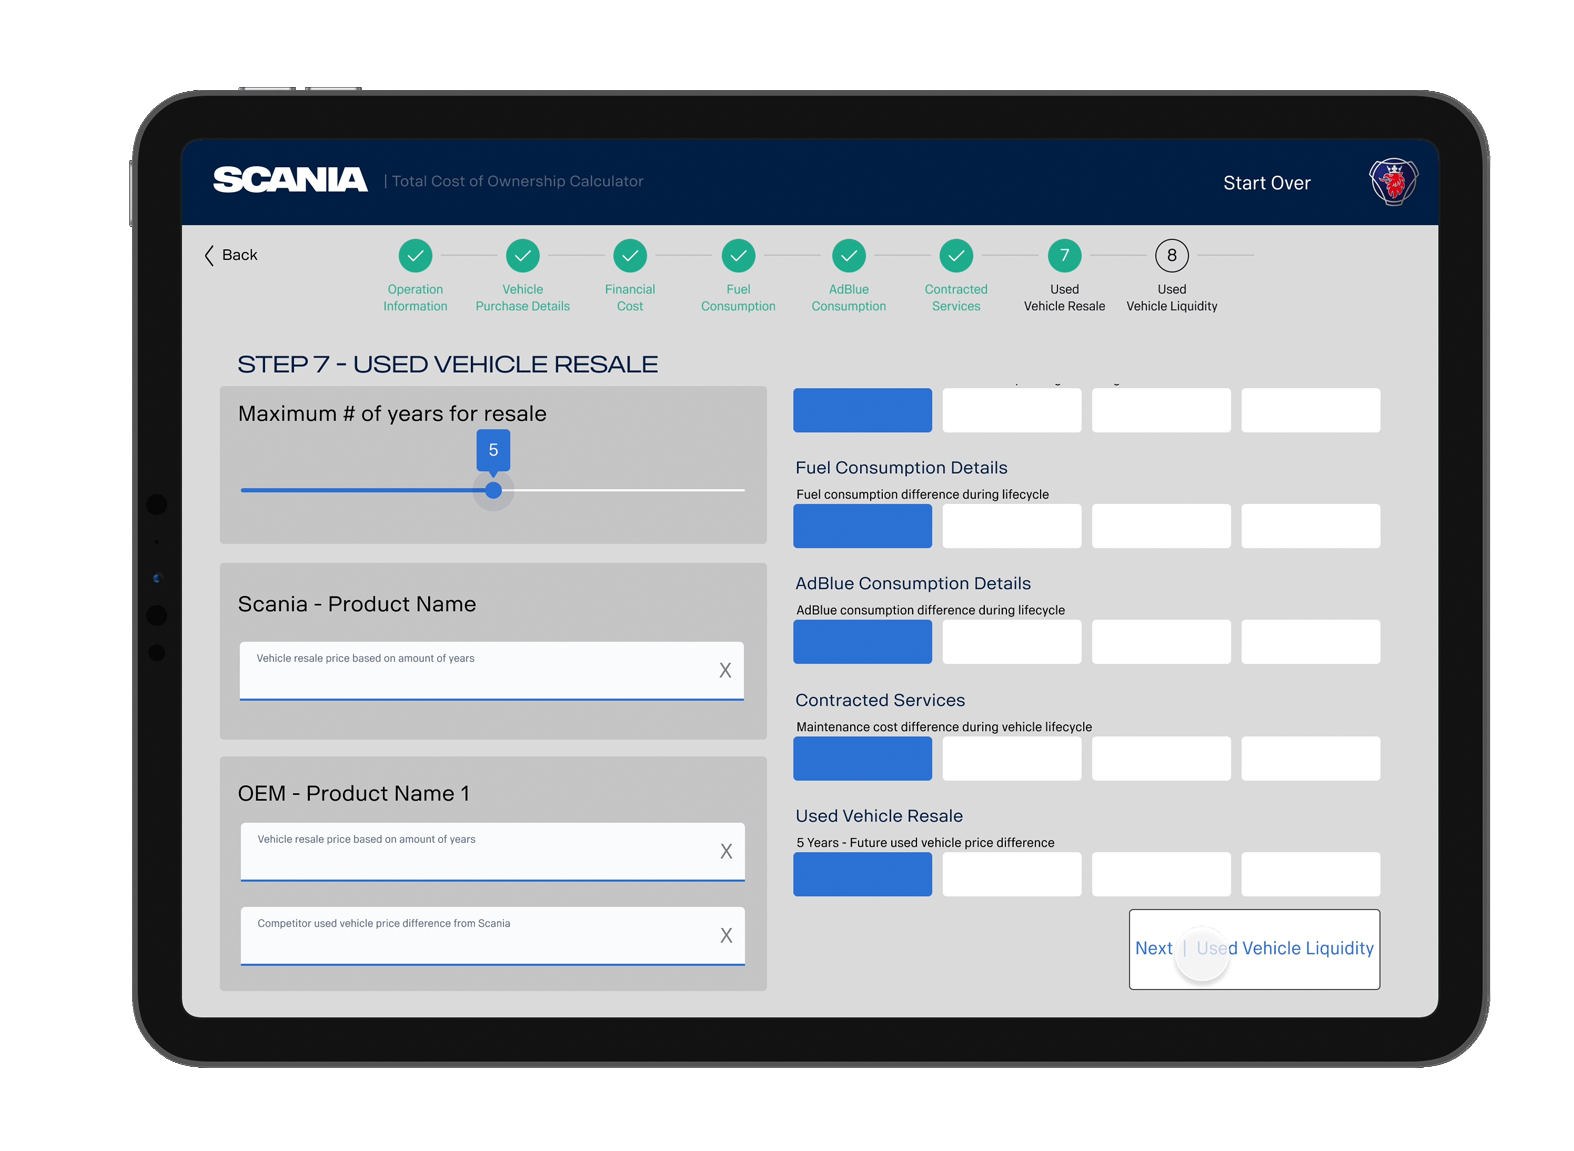Image resolution: width=1574 pixels, height=1151 pixels.
Task: Clear the OEM vehicle resale price field
Action: coord(726,851)
